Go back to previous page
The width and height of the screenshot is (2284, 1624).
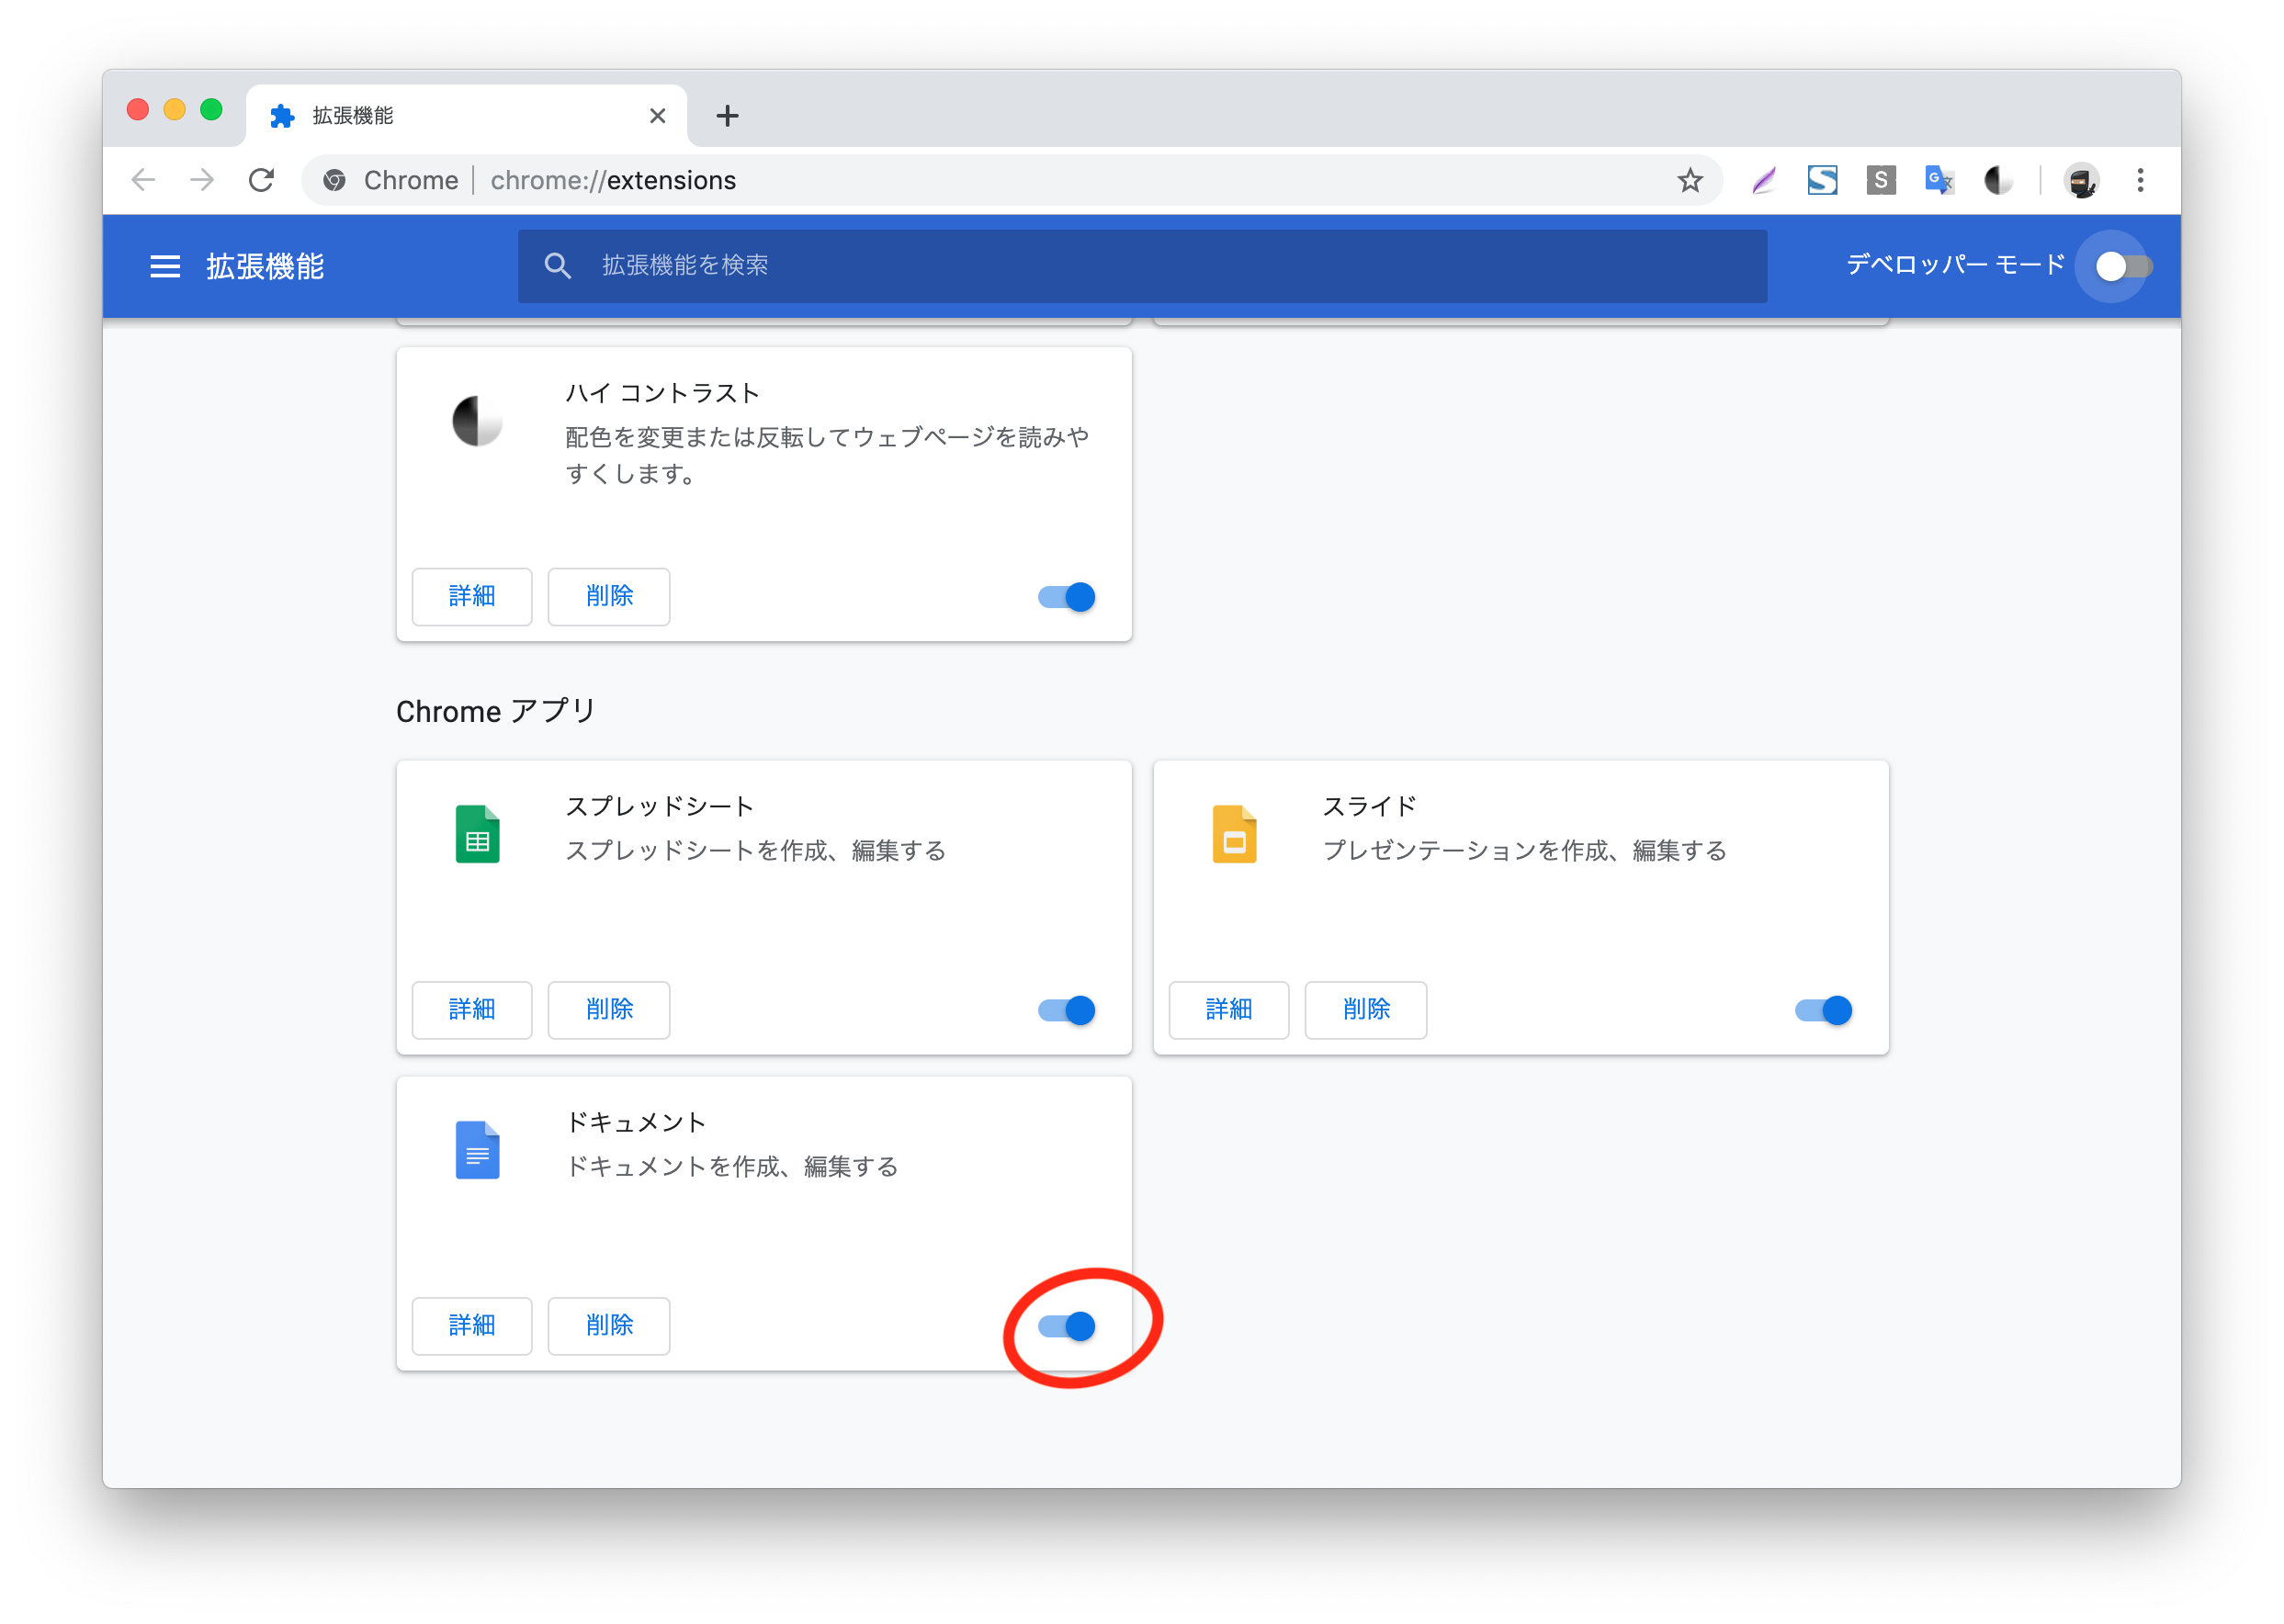point(144,180)
